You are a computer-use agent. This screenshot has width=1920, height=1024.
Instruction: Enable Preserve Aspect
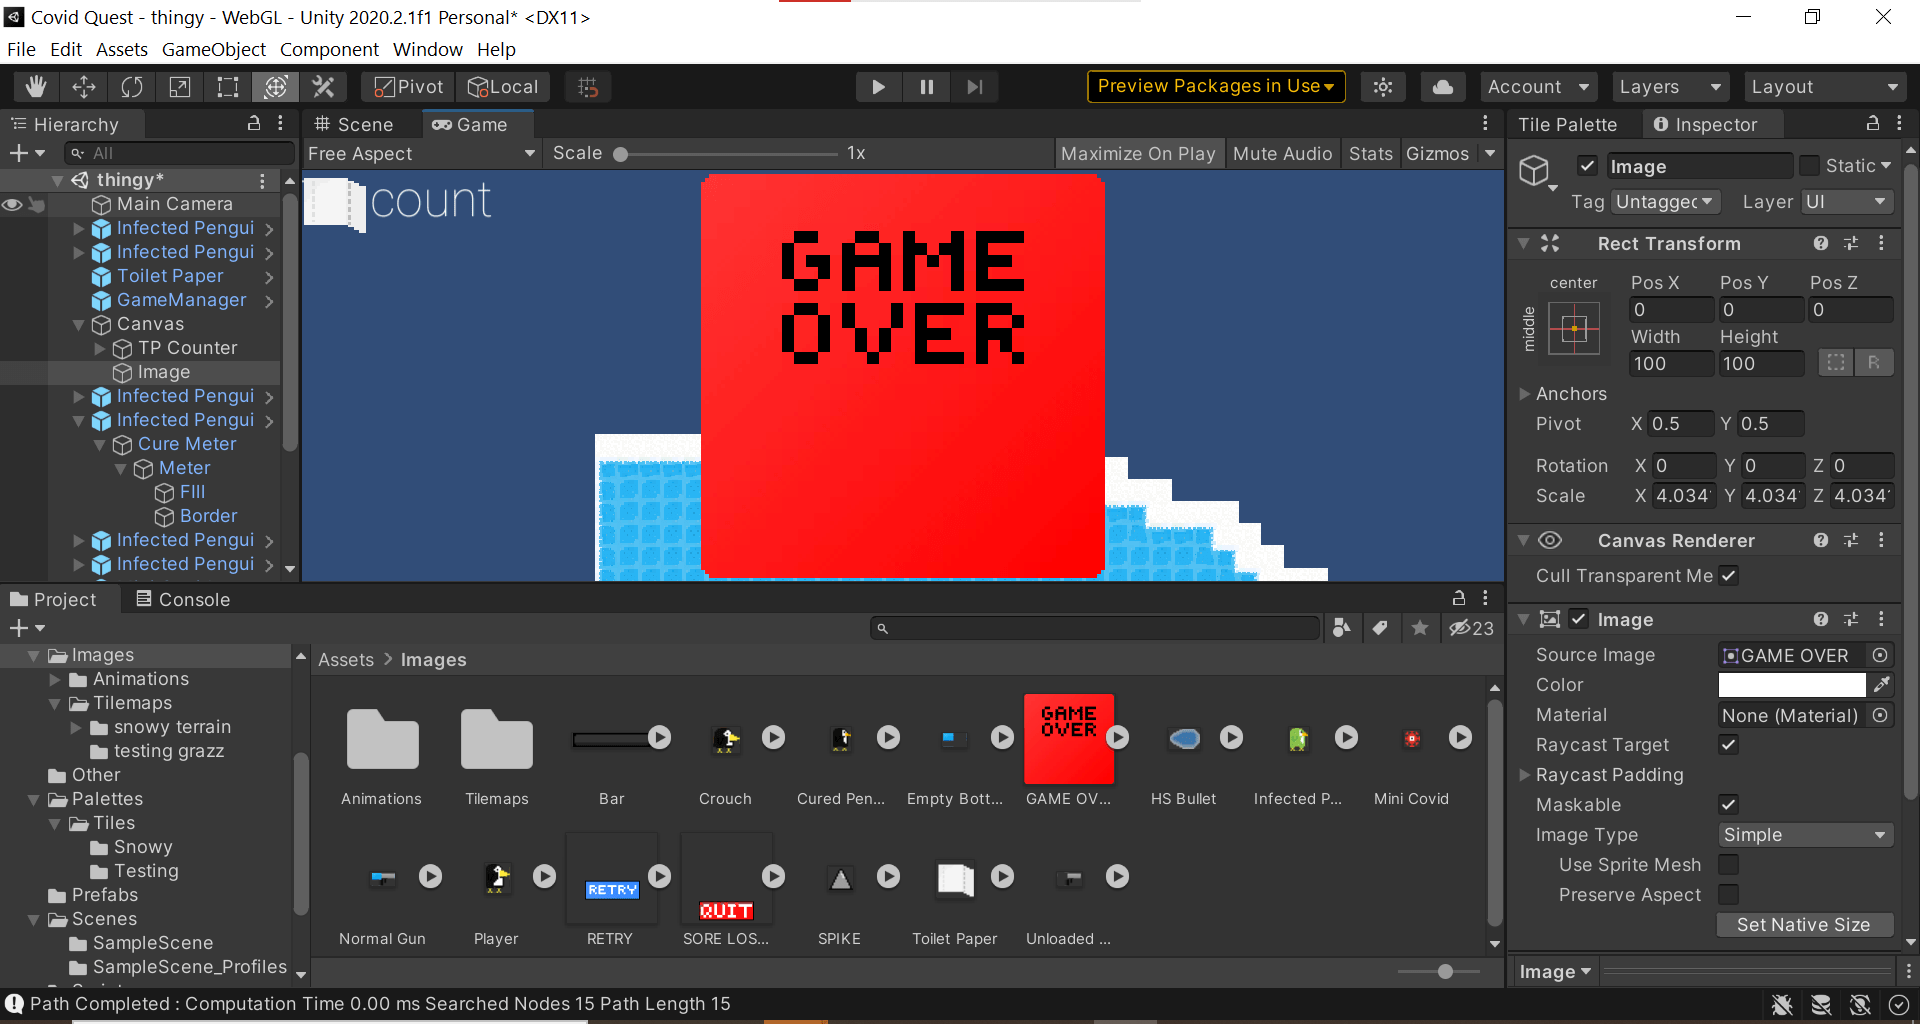1728,895
